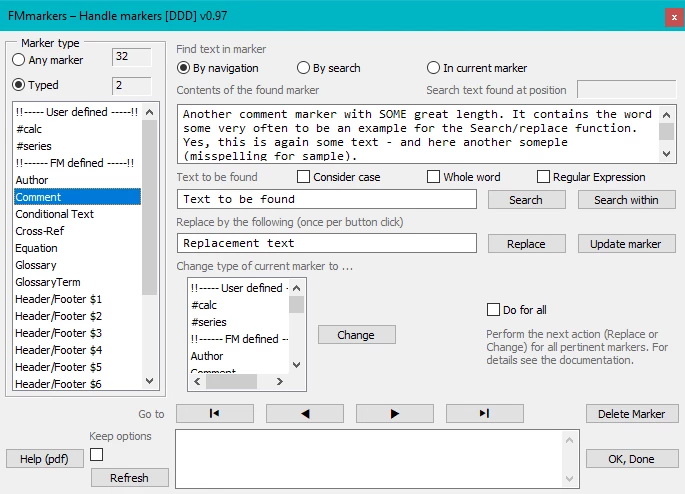The width and height of the screenshot is (685, 494).
Task: Select #series in Marker type list
Action: 77,146
